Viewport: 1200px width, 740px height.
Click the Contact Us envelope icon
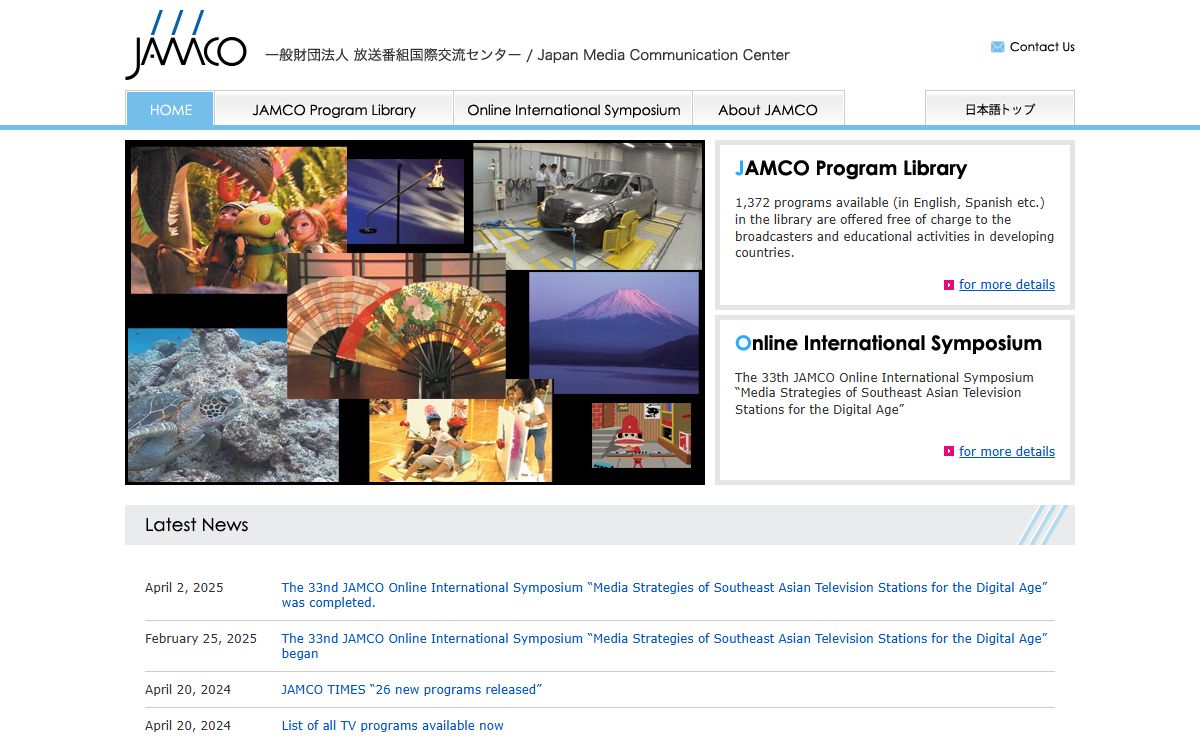(x=997, y=47)
